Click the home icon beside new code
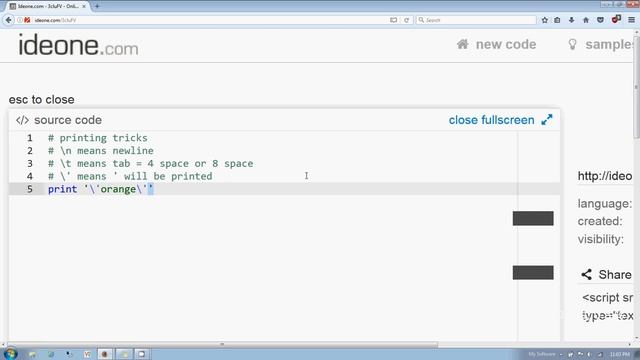The height and width of the screenshot is (360, 640). point(462,44)
